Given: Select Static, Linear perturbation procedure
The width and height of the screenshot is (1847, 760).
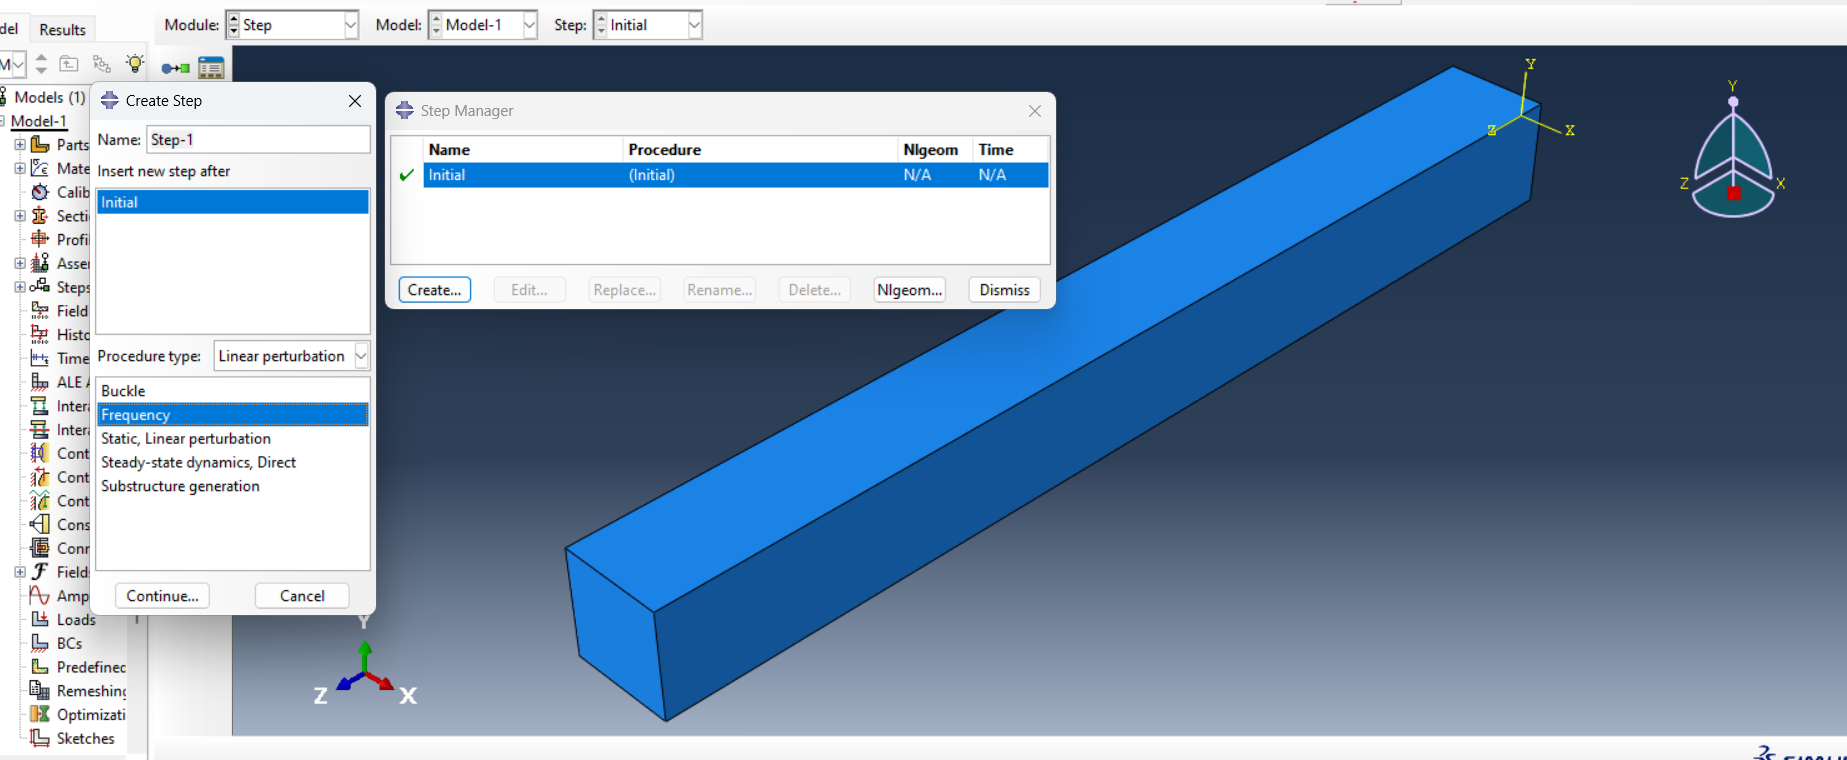Looking at the screenshot, I should pyautogui.click(x=232, y=439).
